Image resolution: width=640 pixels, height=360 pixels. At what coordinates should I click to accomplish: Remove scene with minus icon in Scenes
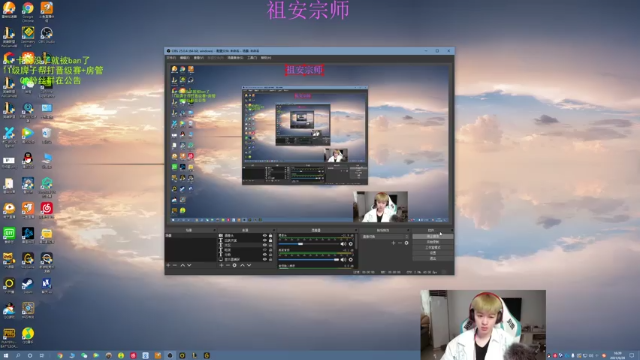pos(175,265)
